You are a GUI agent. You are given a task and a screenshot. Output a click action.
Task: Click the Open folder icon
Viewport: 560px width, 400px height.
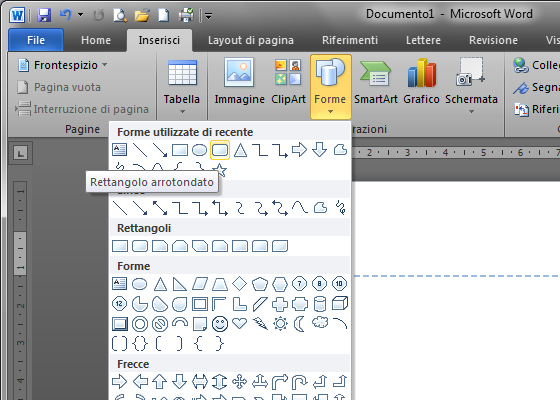tap(142, 15)
